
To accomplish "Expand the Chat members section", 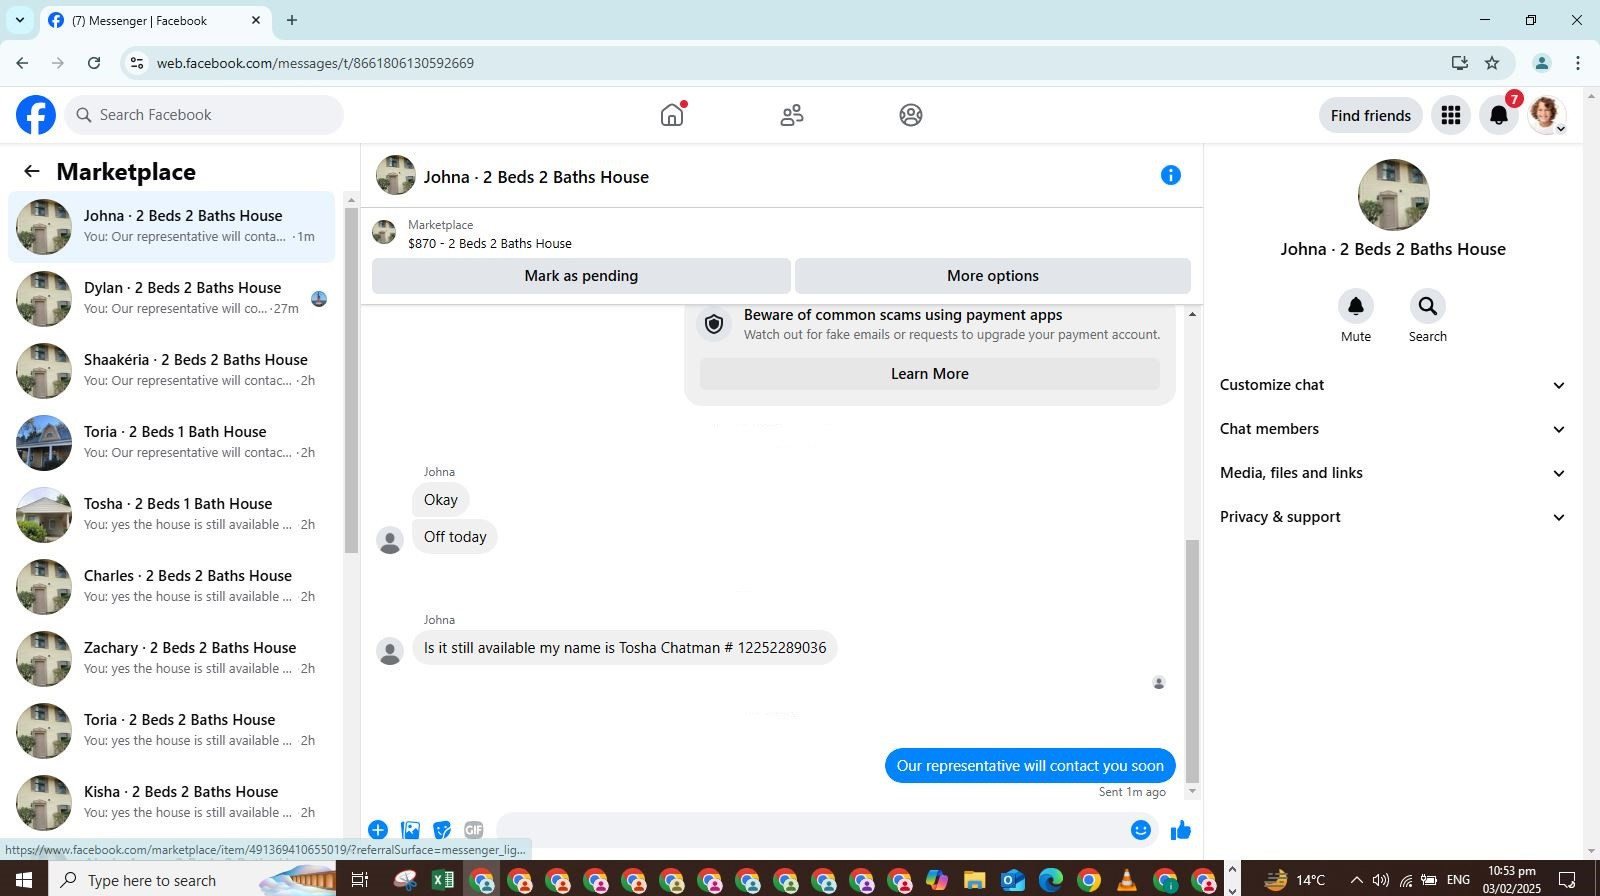I will tap(1392, 429).
